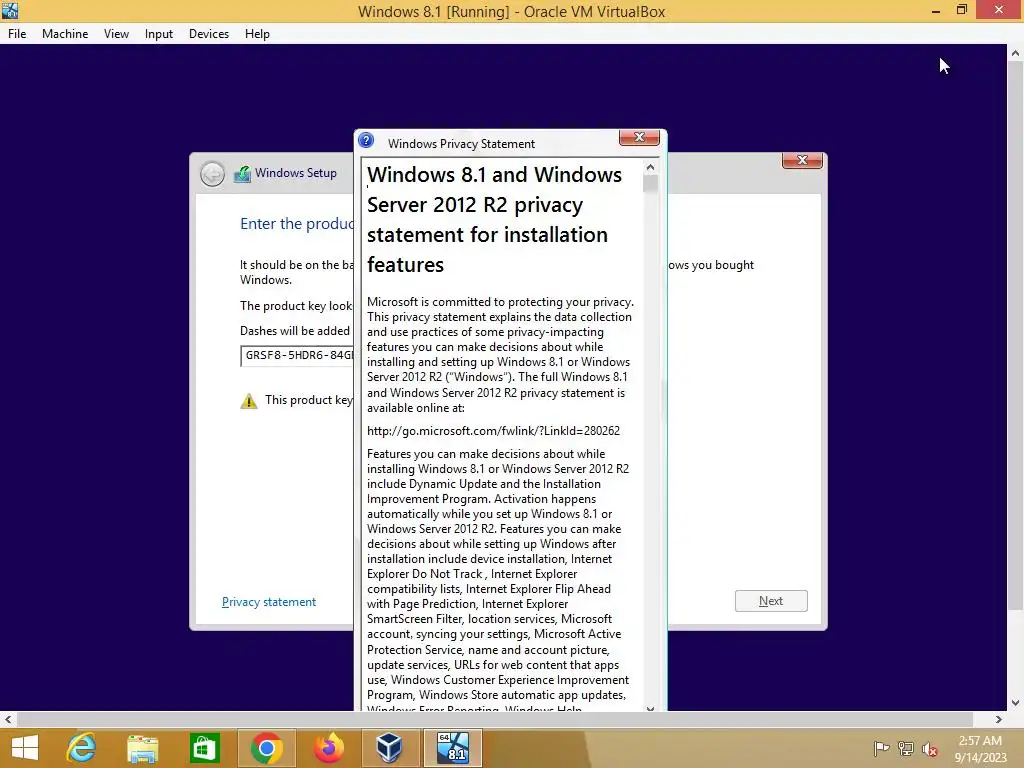Open the File menu

17,34
